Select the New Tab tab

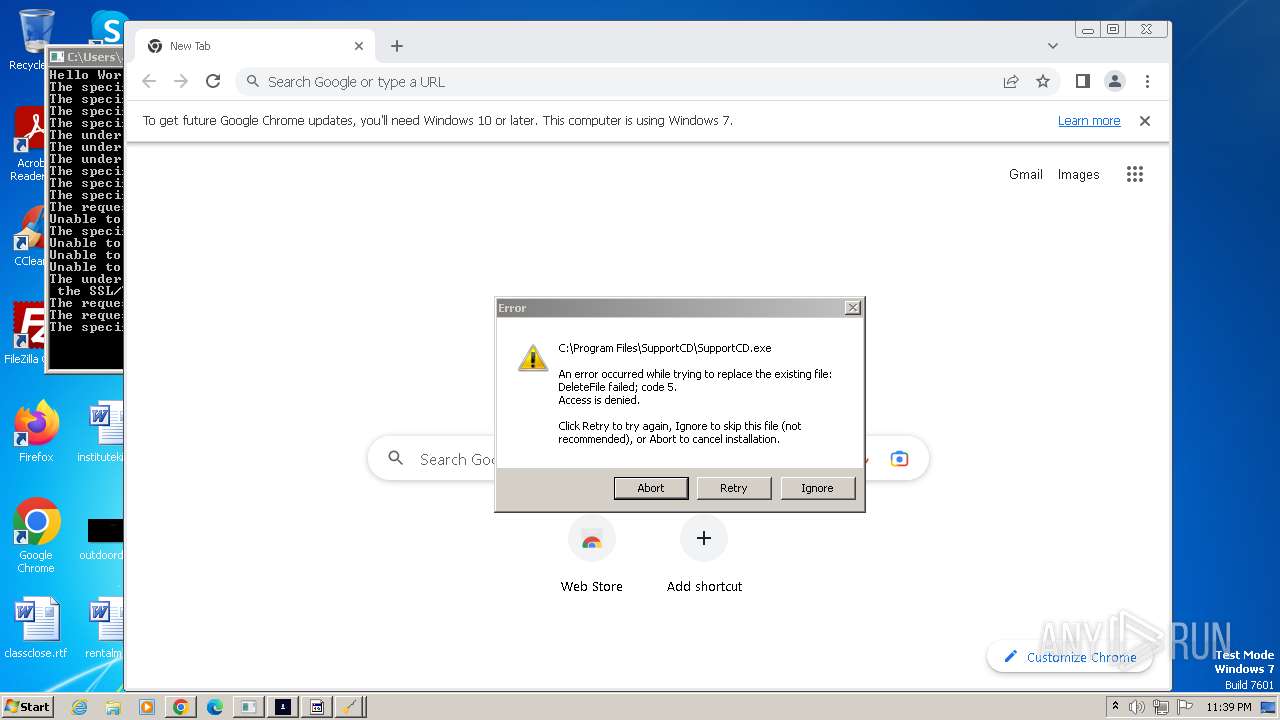tap(255, 46)
